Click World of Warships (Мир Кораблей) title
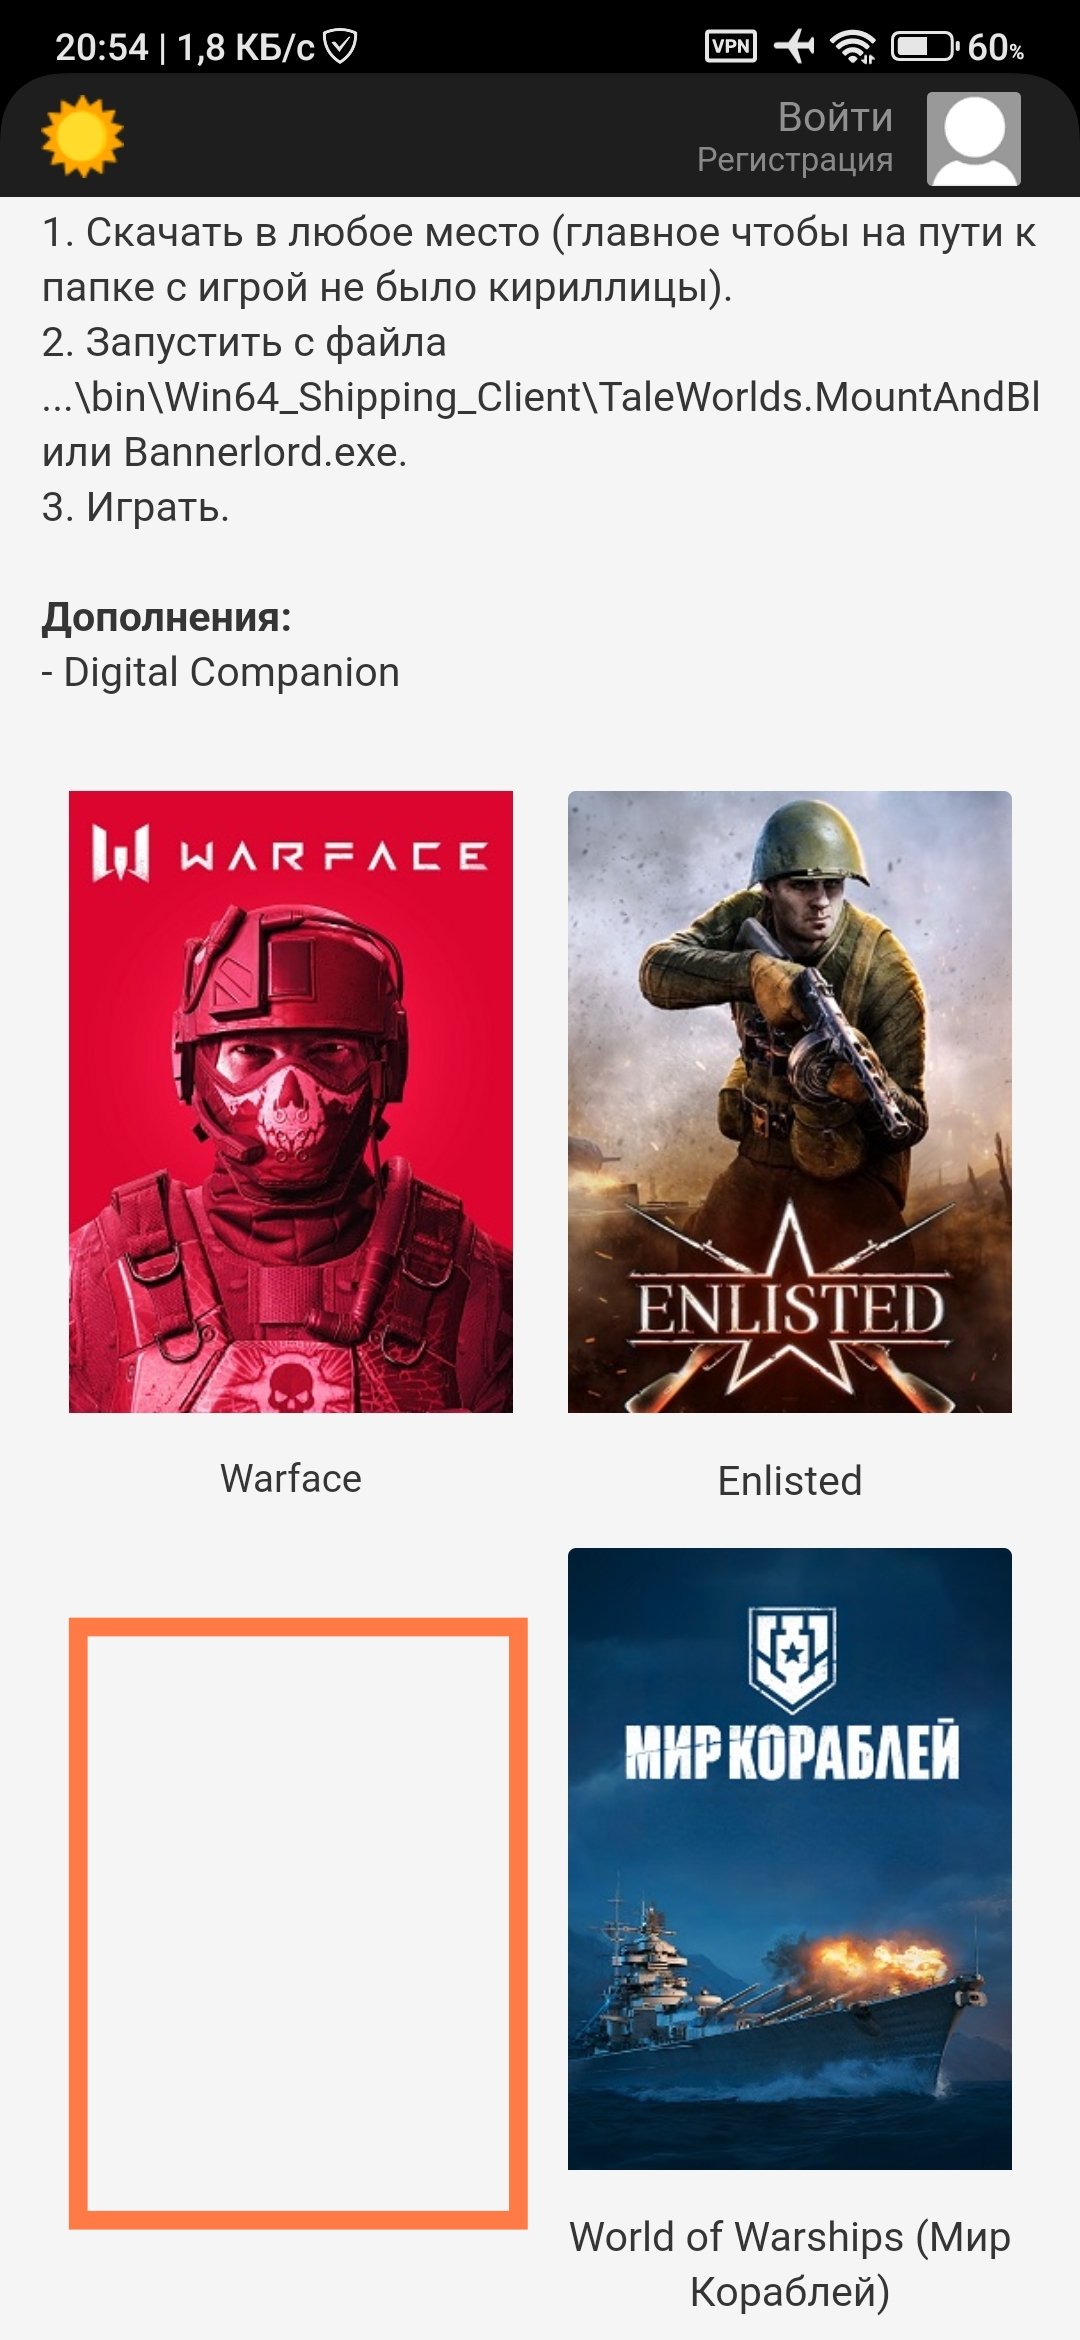The image size is (1080, 2340). pos(790,2264)
